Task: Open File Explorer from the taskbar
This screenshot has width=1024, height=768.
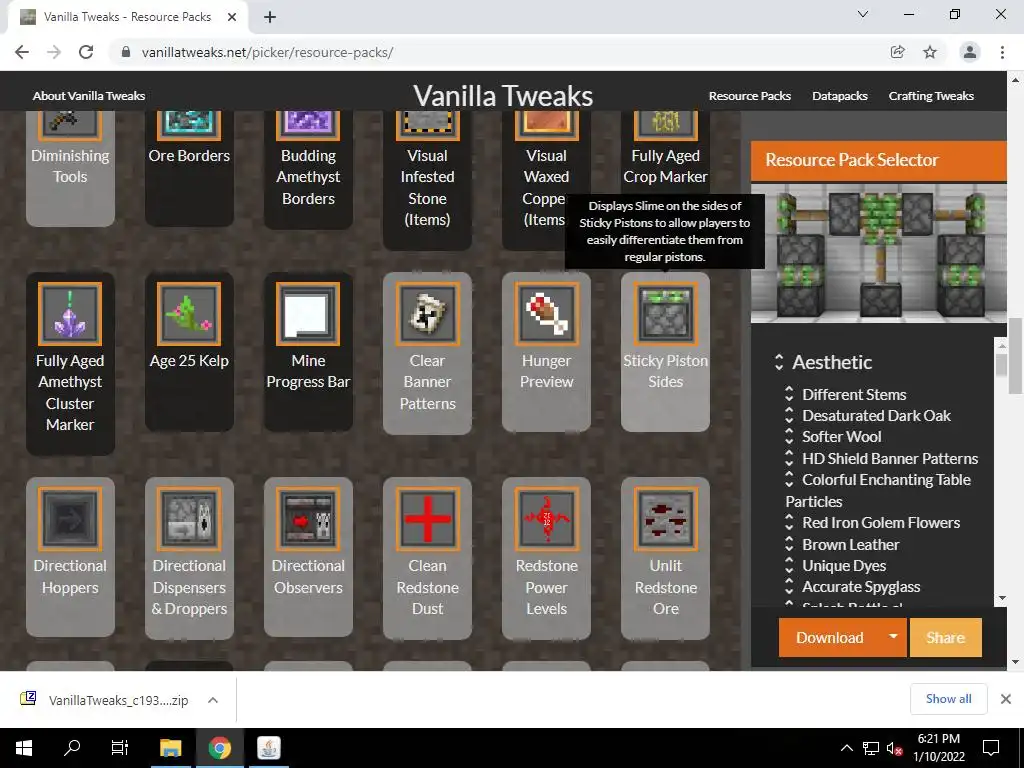Action: click(170, 748)
